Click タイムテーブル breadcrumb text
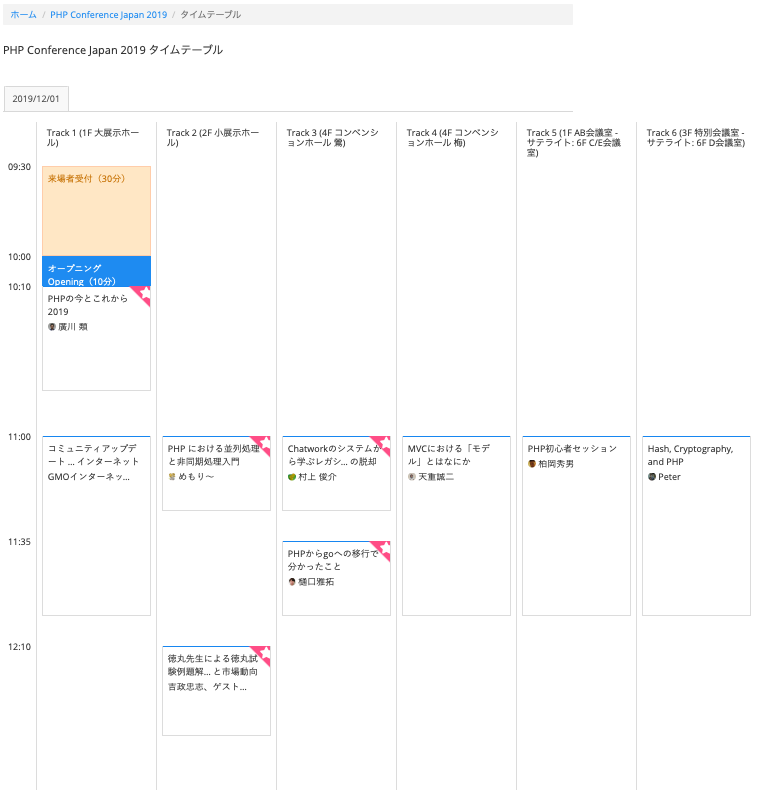Viewport: 757px width, 790px height. (x=211, y=15)
